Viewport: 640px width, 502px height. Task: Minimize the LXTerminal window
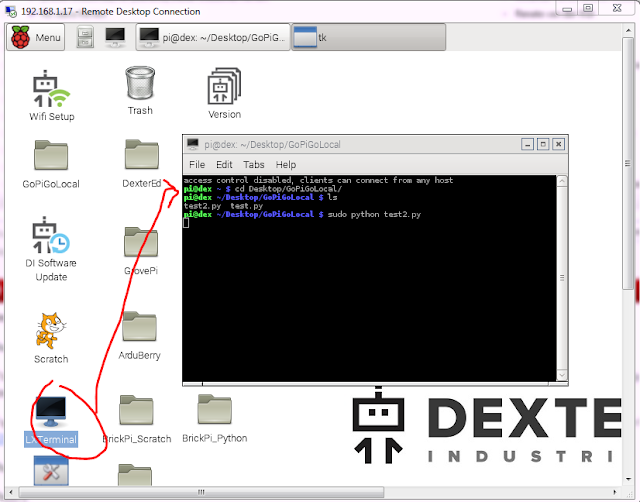pyautogui.click(x=527, y=144)
